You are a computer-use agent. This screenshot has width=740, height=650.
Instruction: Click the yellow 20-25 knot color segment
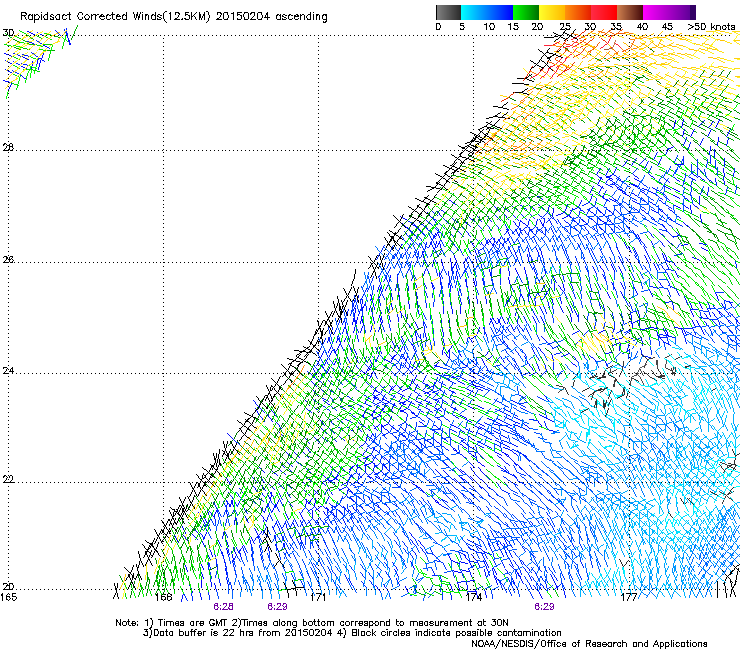[552, 12]
